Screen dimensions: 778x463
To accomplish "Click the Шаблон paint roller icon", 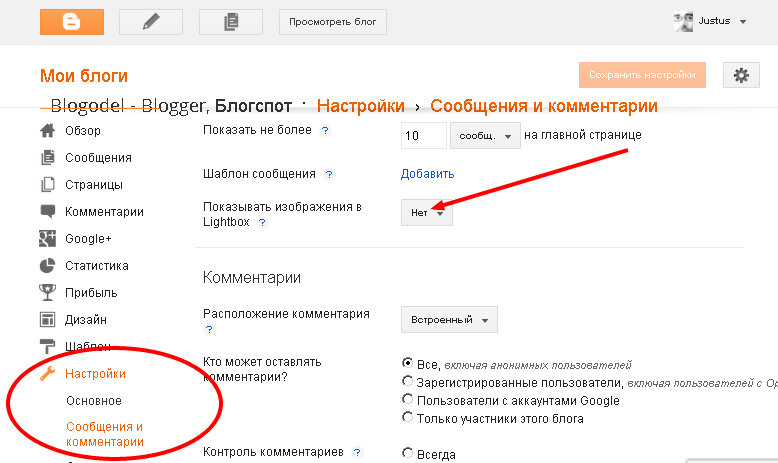I will tap(48, 346).
